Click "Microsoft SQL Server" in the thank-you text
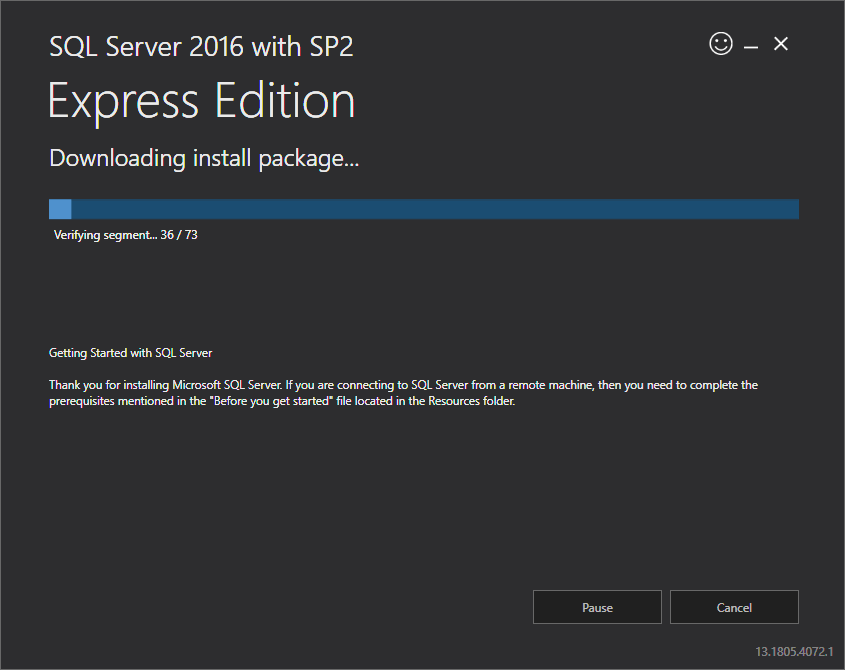This screenshot has height=670, width=845. [226, 385]
